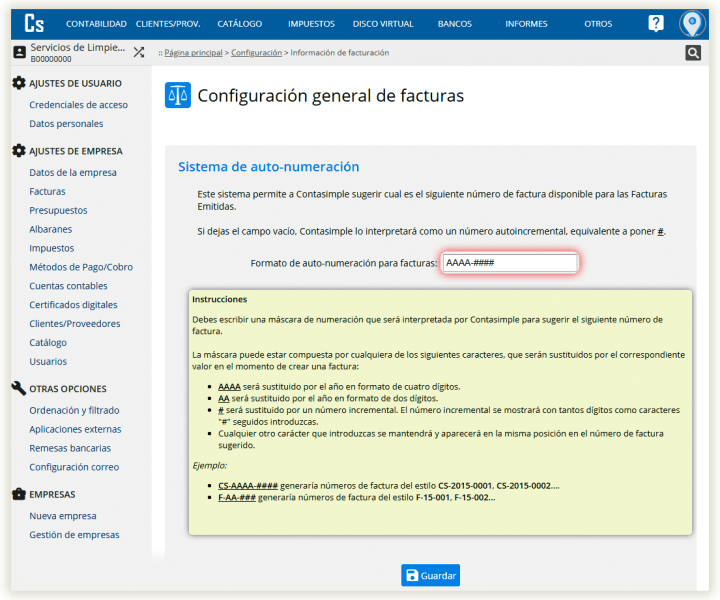720x600 pixels.
Task: Open the Informes menu
Action: tap(526, 24)
